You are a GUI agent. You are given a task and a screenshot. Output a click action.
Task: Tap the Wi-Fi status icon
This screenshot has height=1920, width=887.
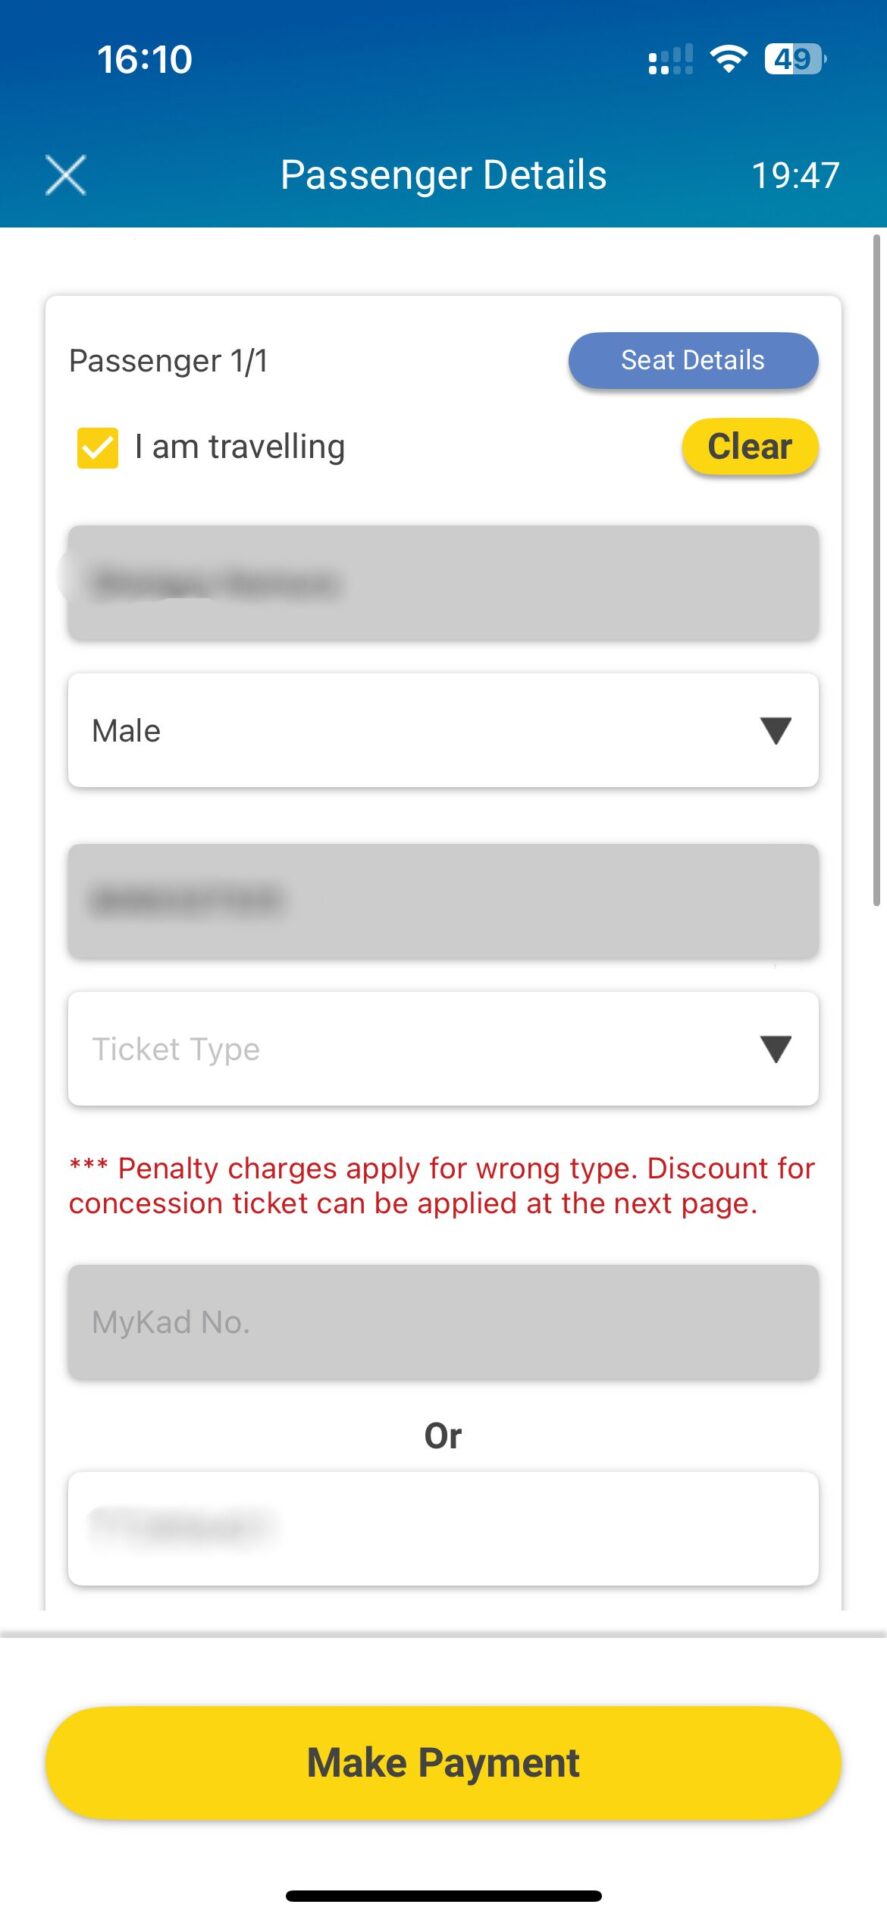pyautogui.click(x=729, y=59)
